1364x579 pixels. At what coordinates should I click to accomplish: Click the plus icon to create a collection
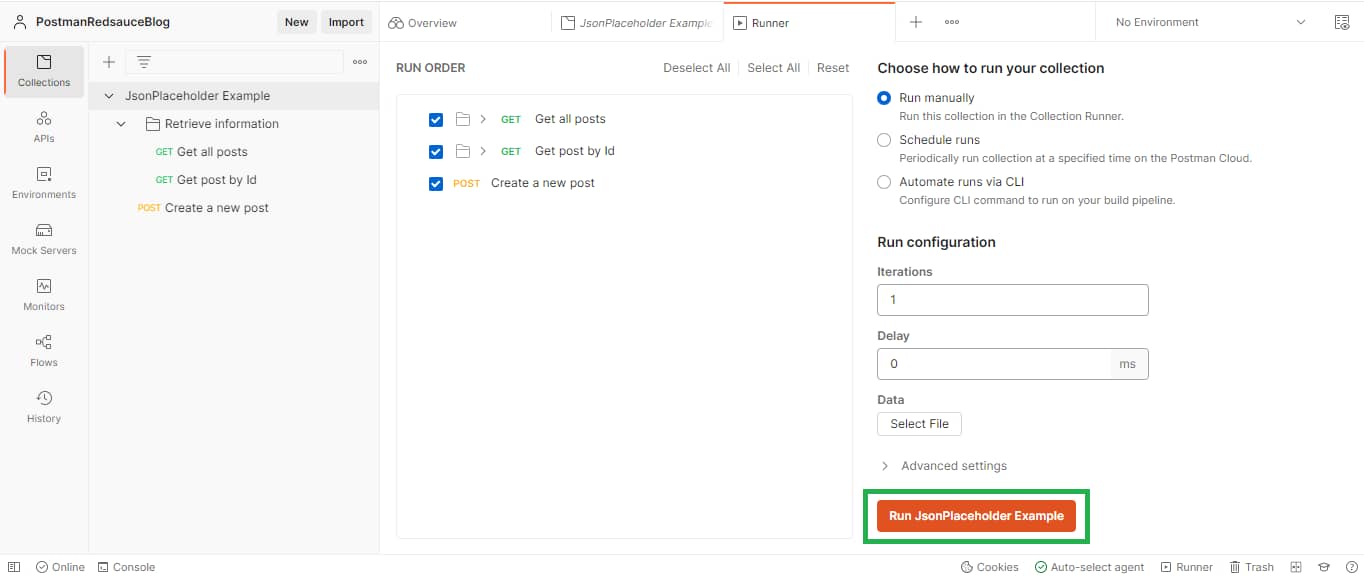(x=109, y=62)
